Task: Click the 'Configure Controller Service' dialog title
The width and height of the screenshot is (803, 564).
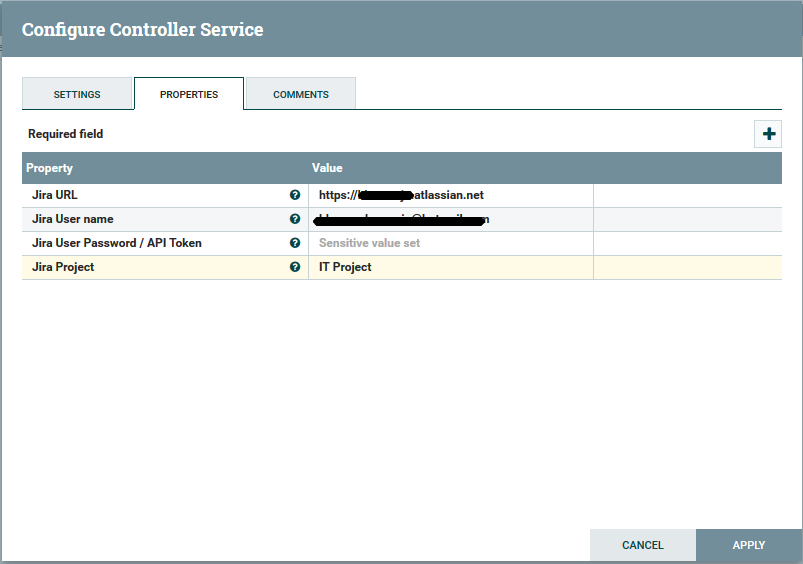Action: click(x=142, y=30)
